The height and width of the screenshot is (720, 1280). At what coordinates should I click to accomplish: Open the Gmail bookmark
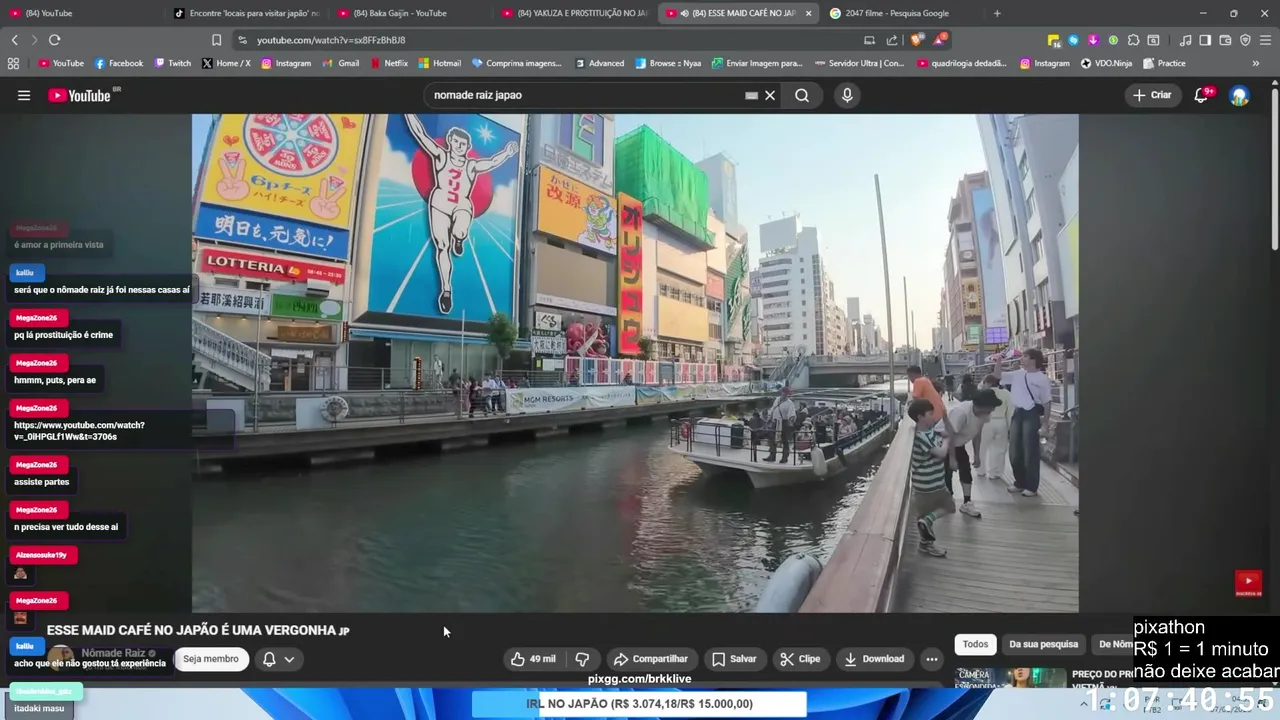[341, 63]
